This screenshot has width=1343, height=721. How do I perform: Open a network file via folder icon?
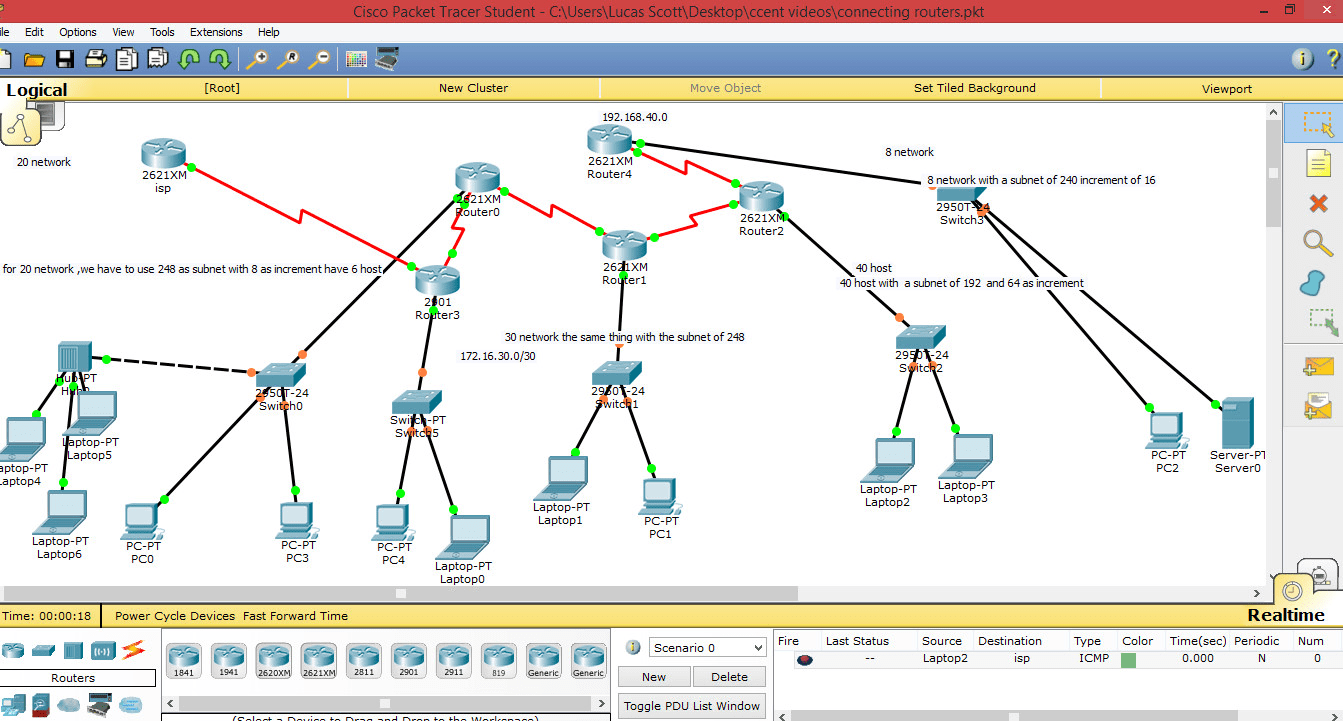click(34, 59)
